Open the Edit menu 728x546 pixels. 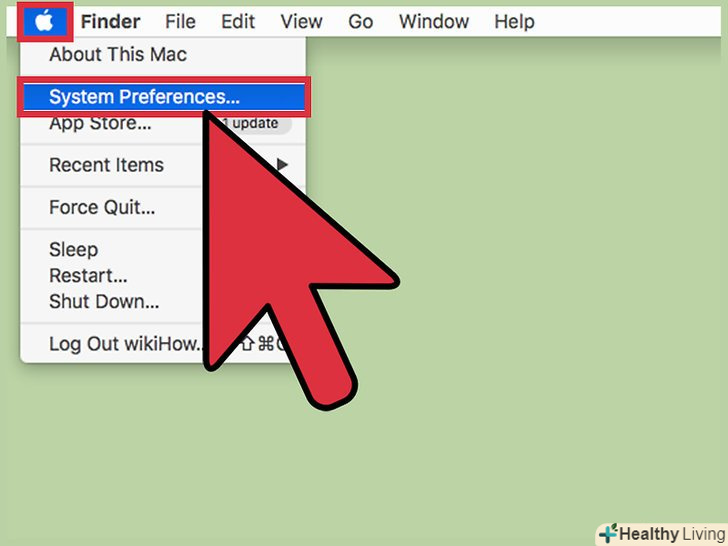pos(238,22)
